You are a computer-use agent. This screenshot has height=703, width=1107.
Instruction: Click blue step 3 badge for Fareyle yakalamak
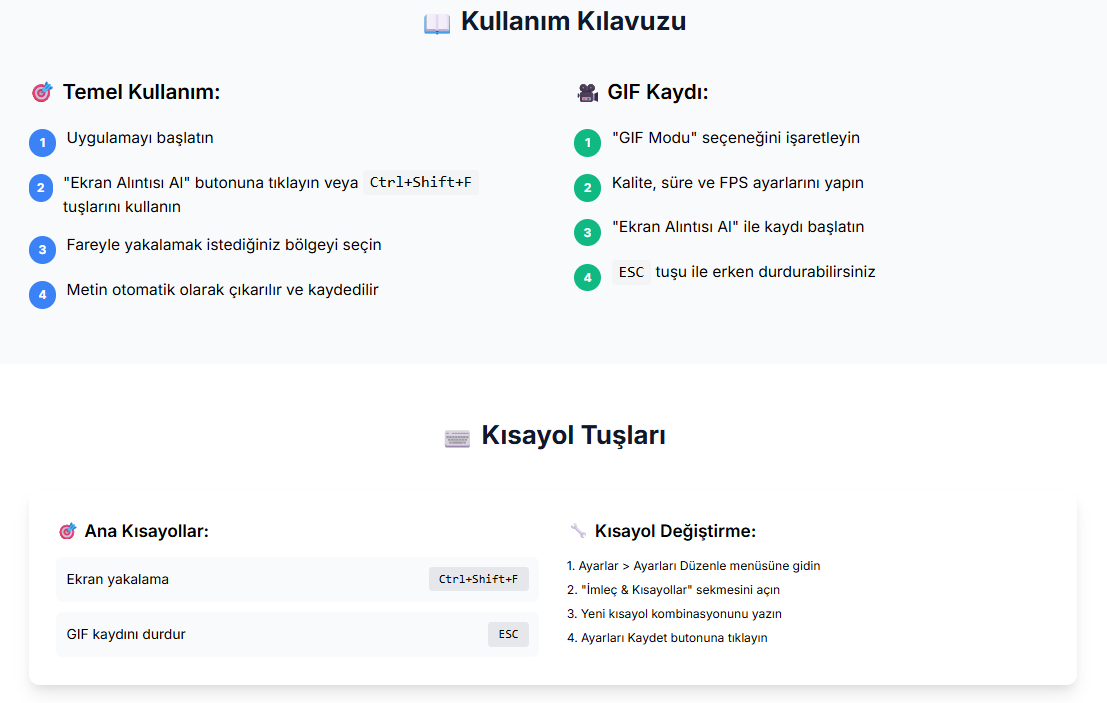[x=42, y=250]
